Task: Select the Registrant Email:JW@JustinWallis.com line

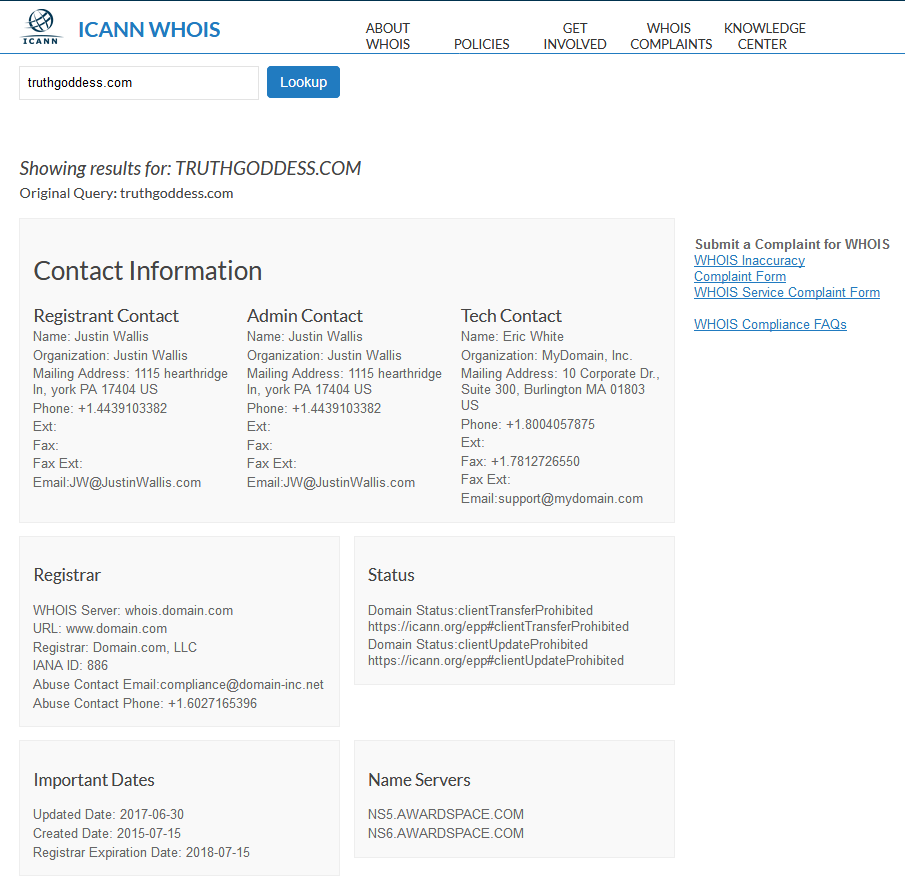Action: pyautogui.click(x=117, y=482)
